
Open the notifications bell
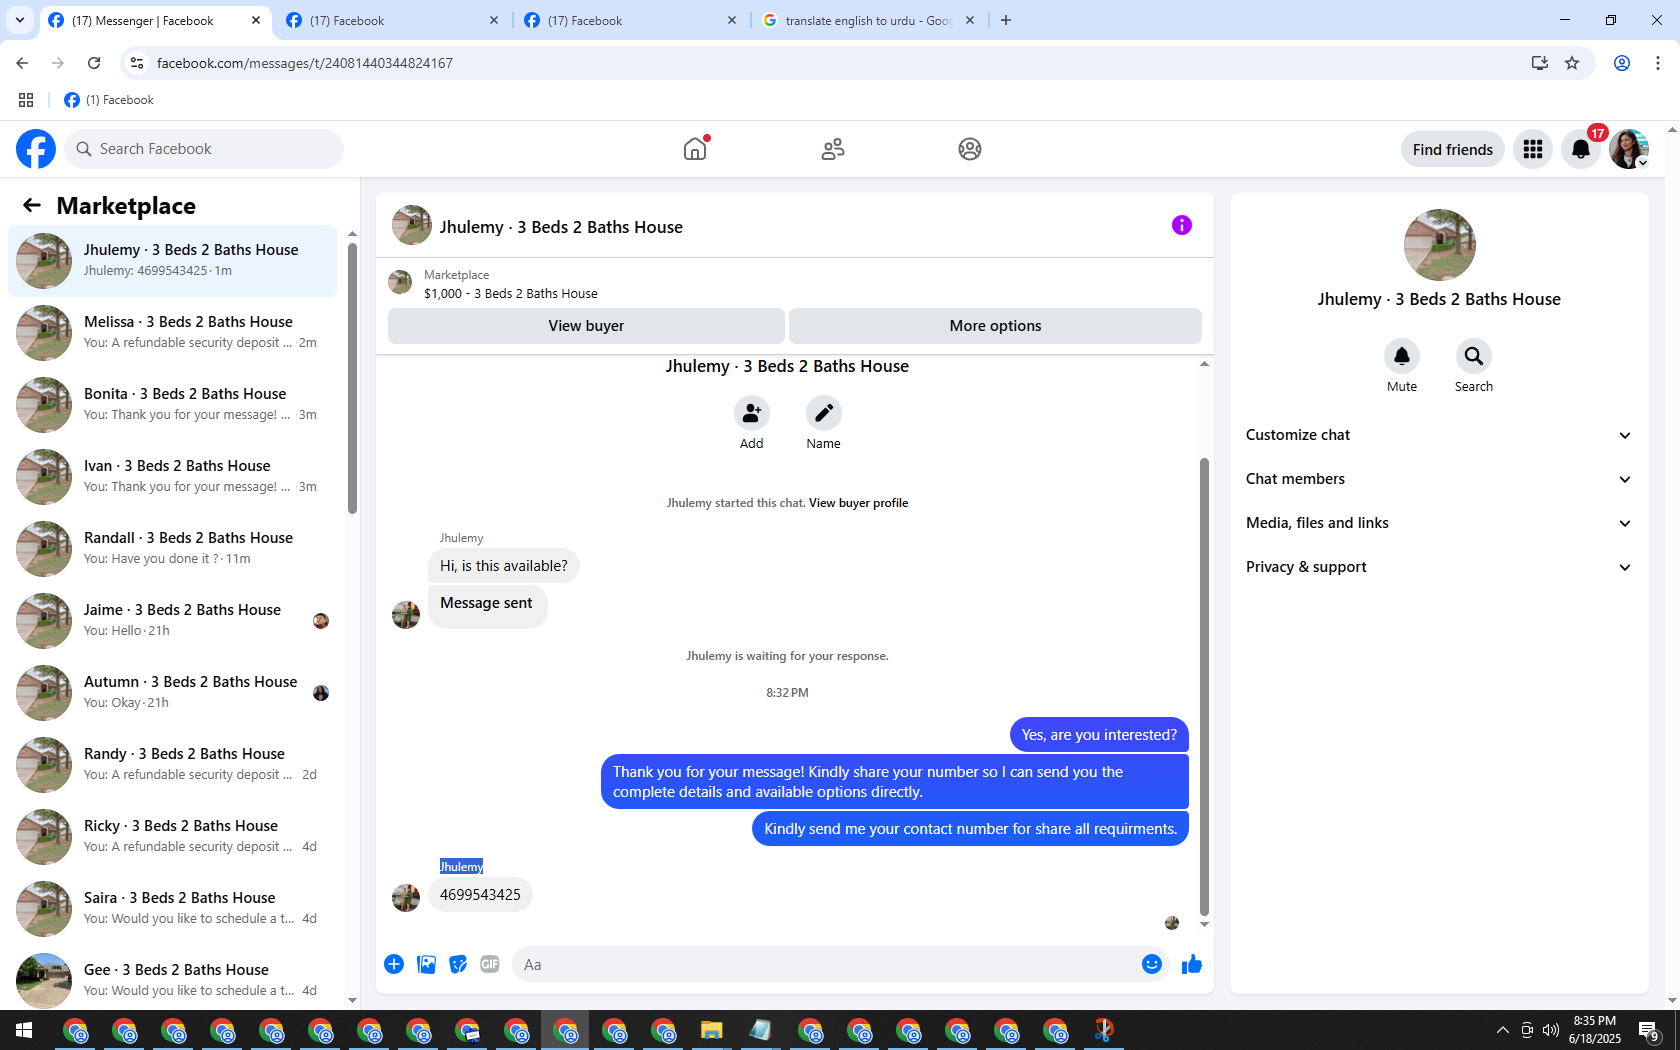tap(1581, 149)
